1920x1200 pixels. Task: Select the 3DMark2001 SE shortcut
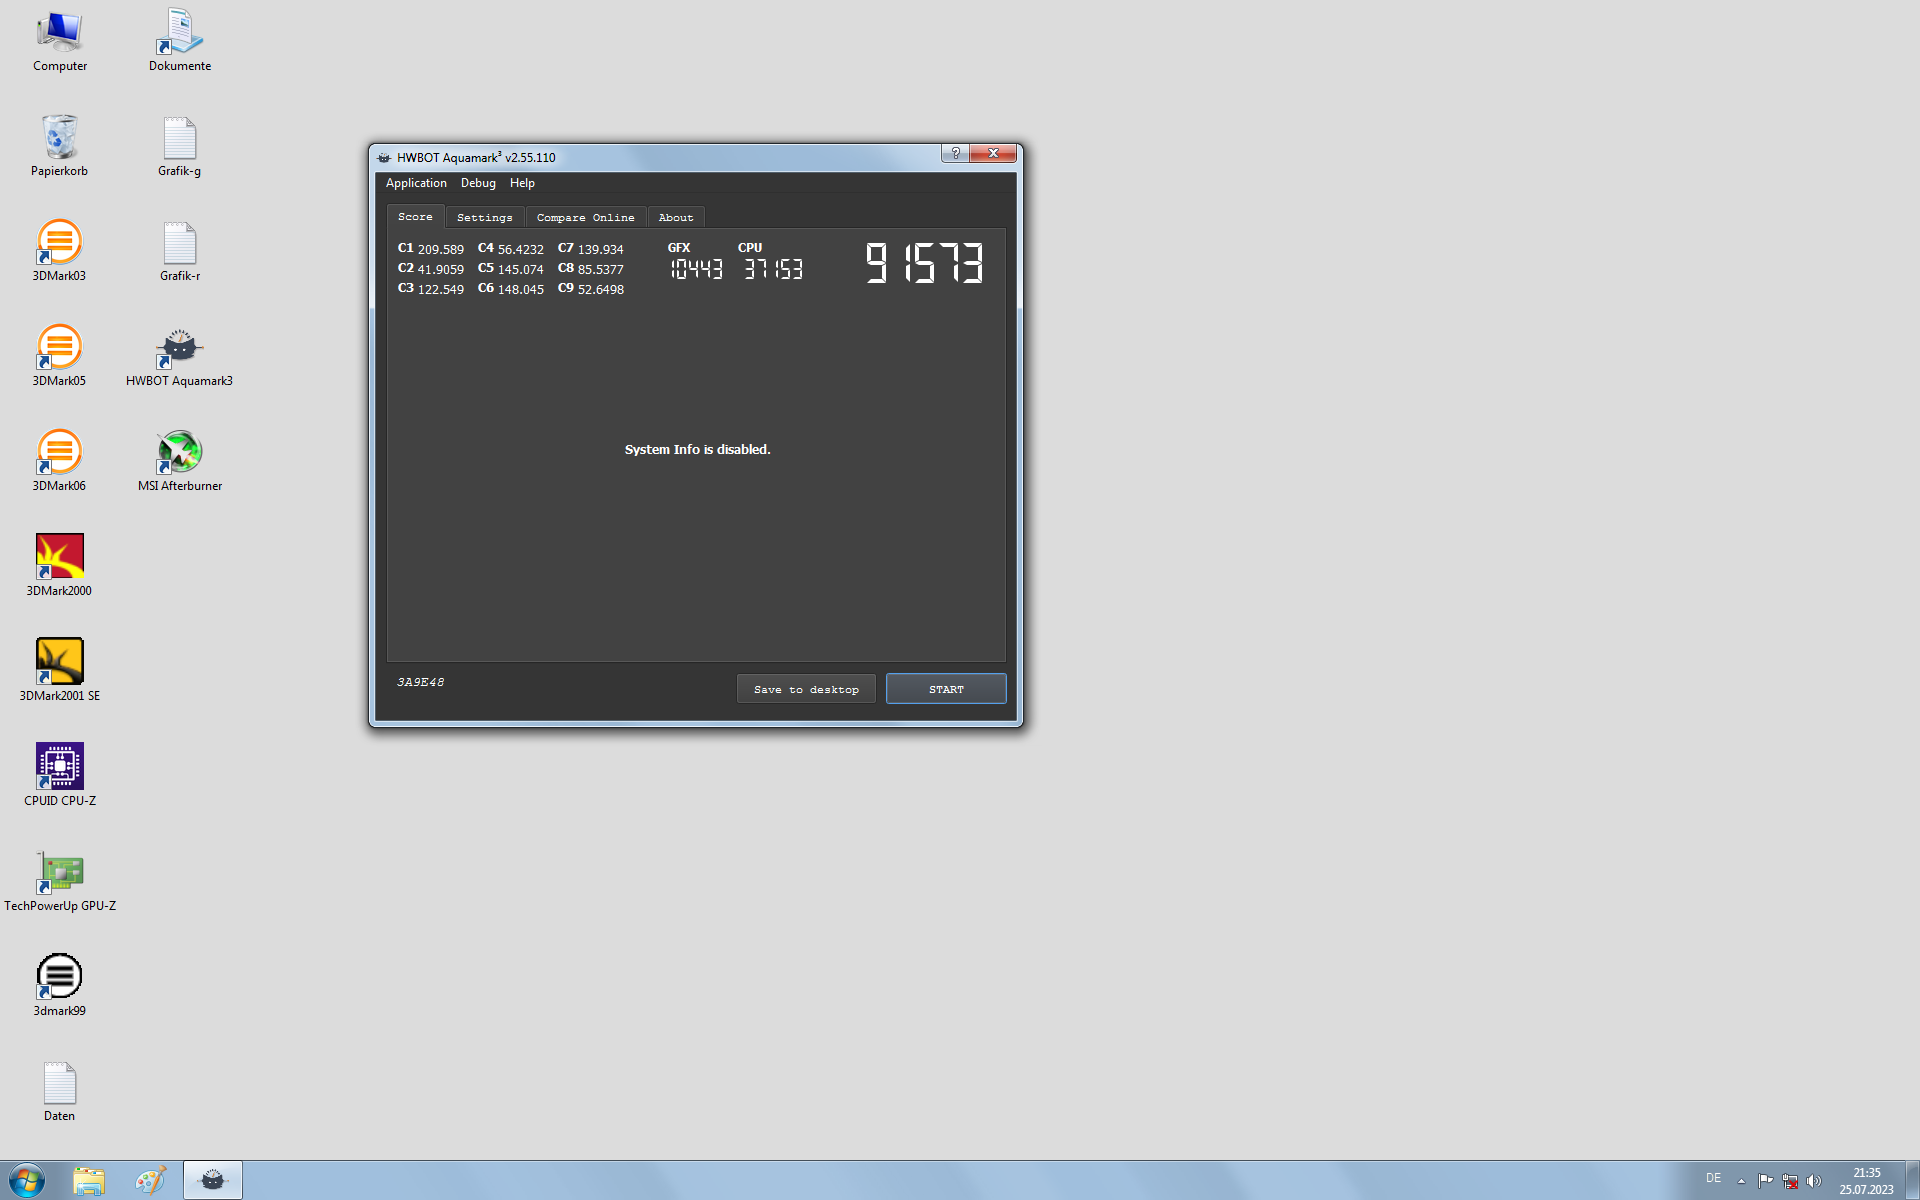coord(60,672)
